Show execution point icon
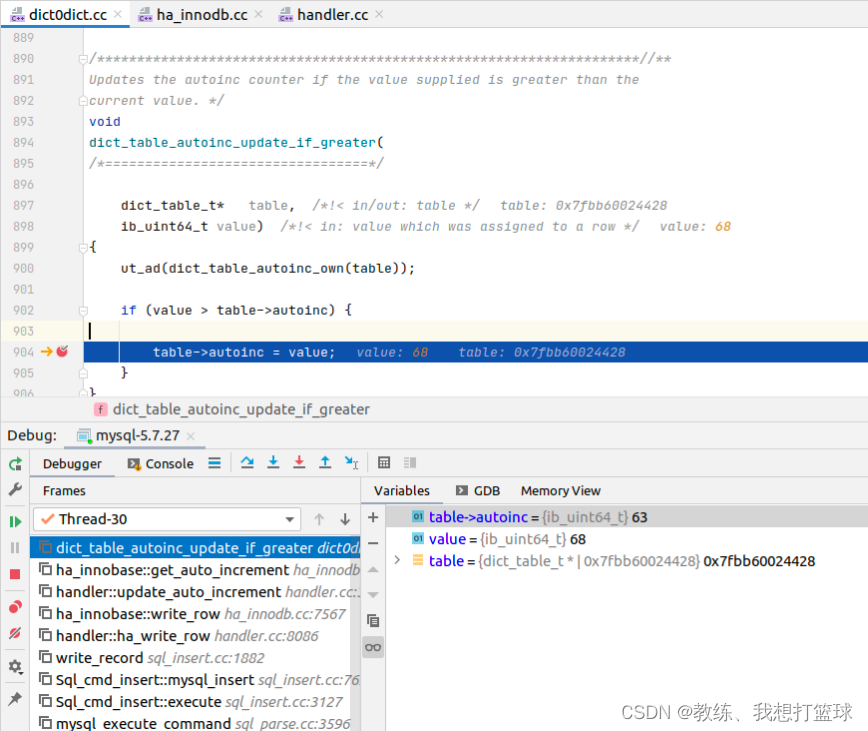This screenshot has height=731, width=868. (x=215, y=463)
